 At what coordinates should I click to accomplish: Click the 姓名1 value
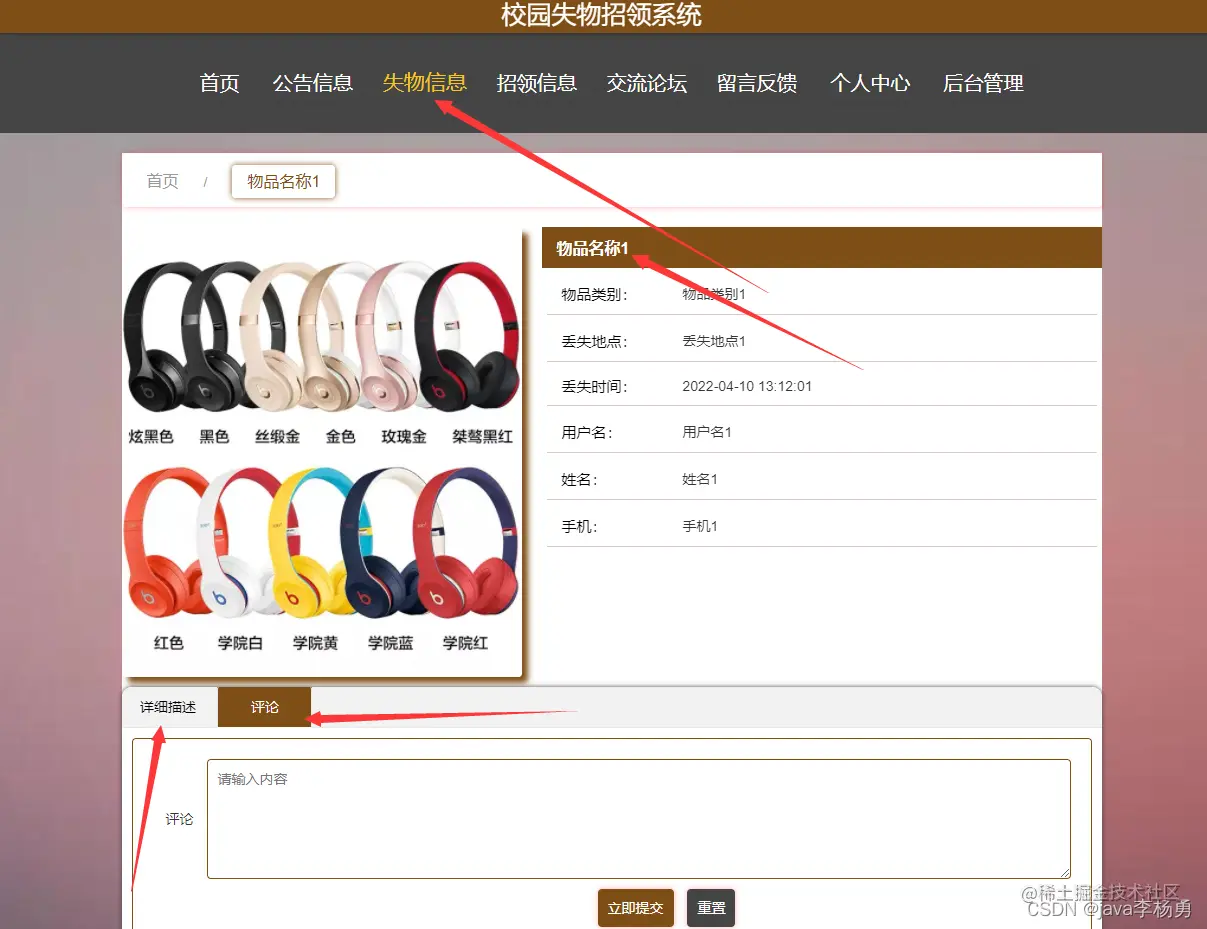click(x=700, y=479)
